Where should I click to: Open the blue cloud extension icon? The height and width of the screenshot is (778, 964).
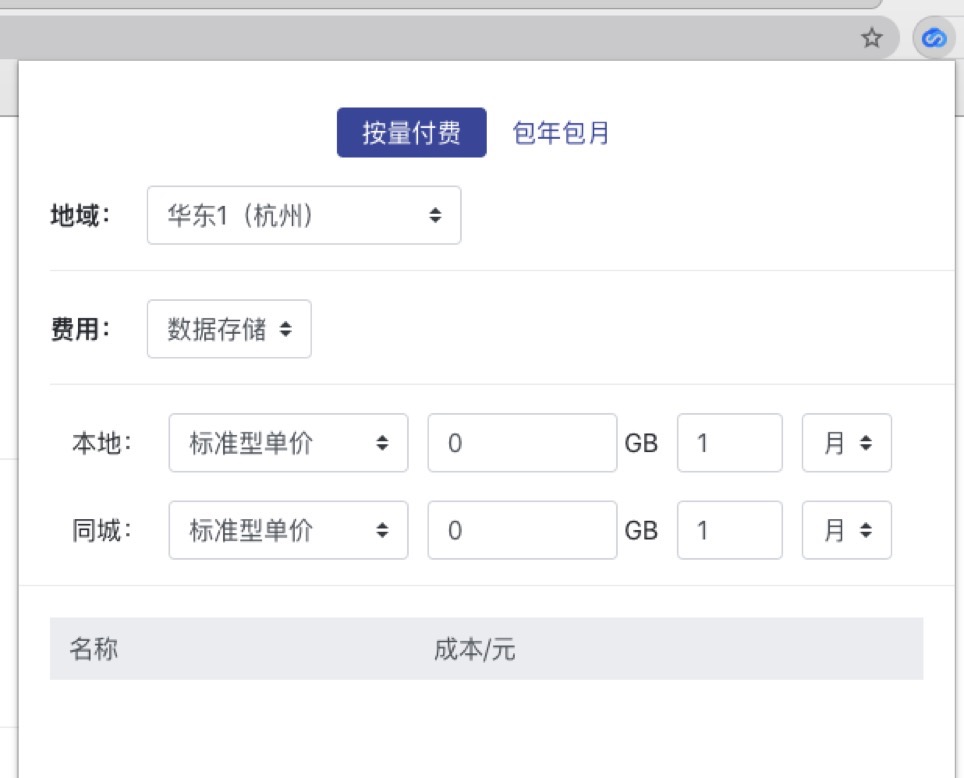pyautogui.click(x=934, y=39)
